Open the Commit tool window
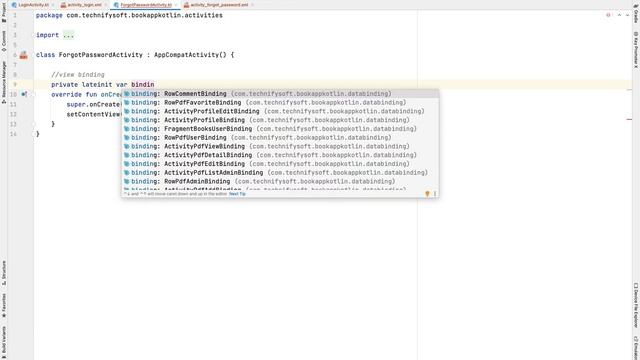 (x=4, y=41)
